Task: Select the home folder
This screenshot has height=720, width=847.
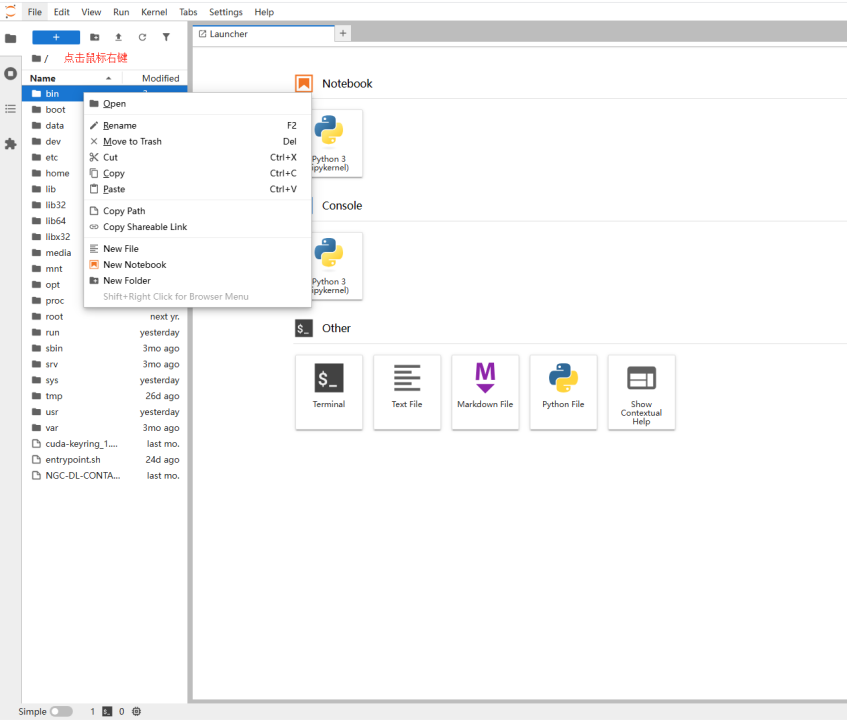Action: pyautogui.click(x=53, y=173)
